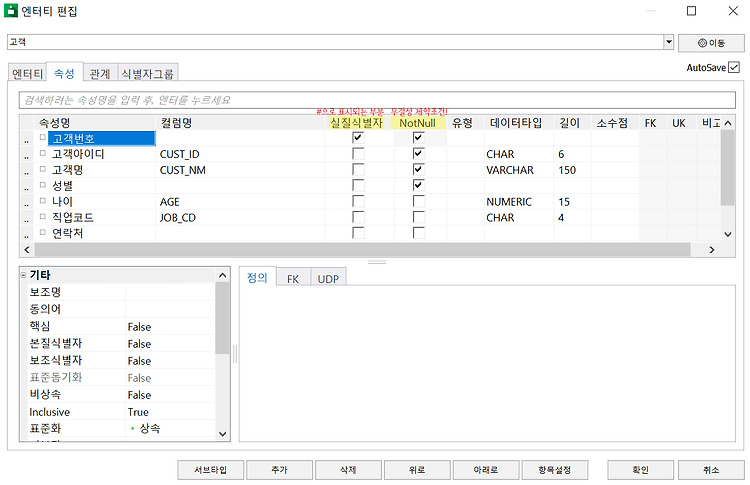Click the small square icon beside 성별
This screenshot has width=750, height=485.
pos(43,185)
